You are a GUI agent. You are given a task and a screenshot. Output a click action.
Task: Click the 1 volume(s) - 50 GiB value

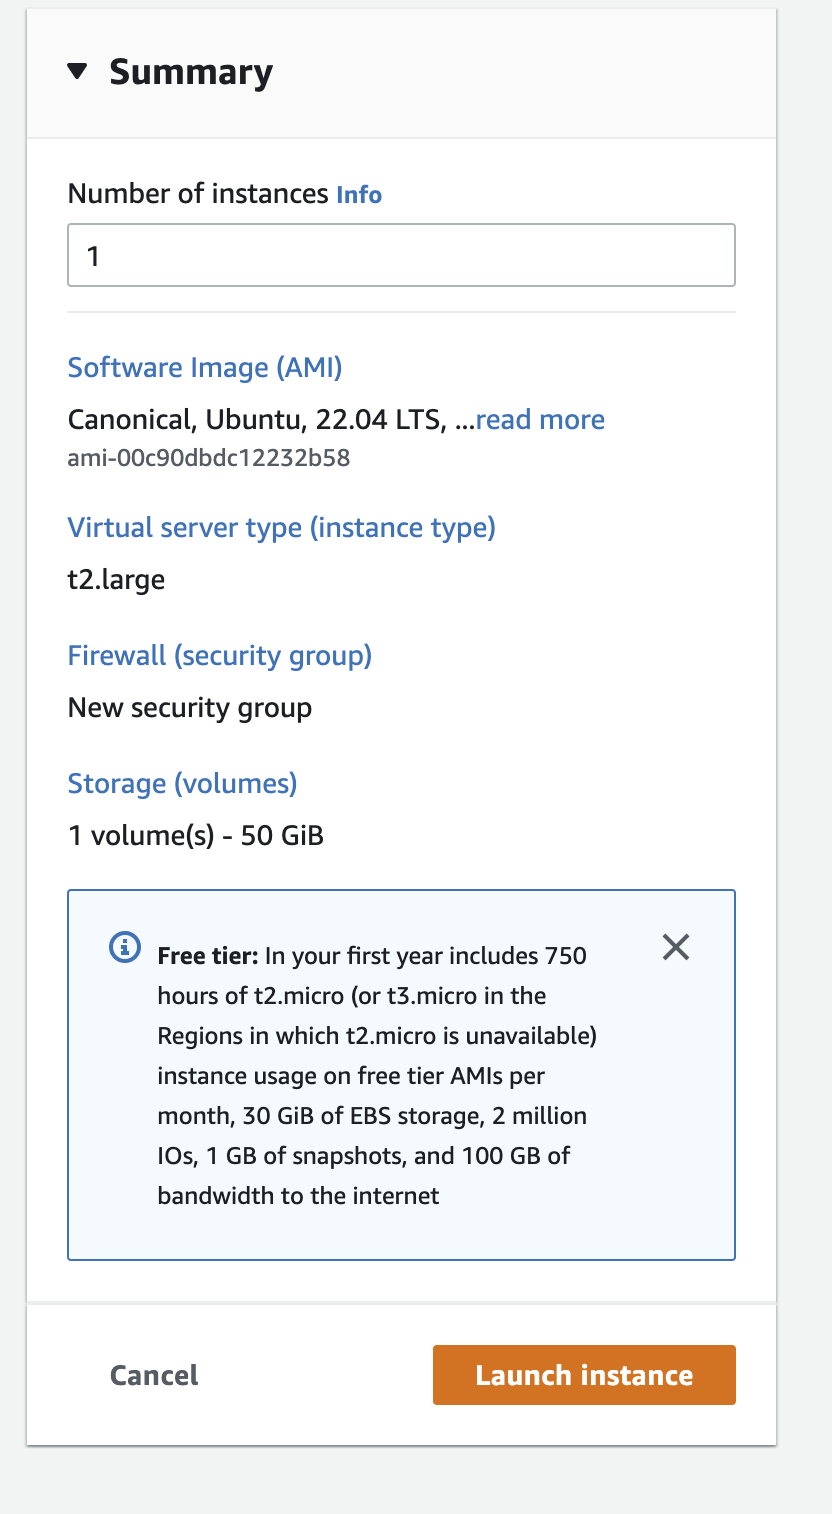pyautogui.click(x=195, y=835)
